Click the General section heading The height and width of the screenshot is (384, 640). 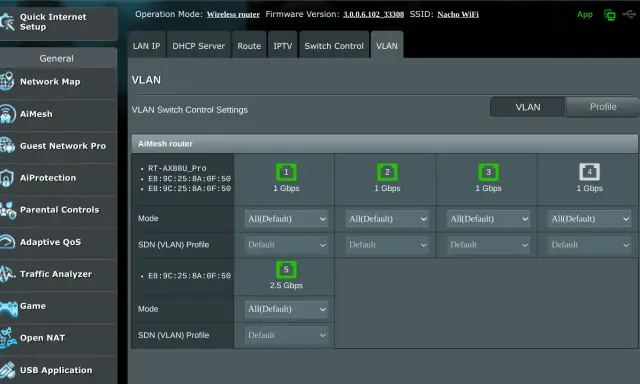tap(56, 58)
